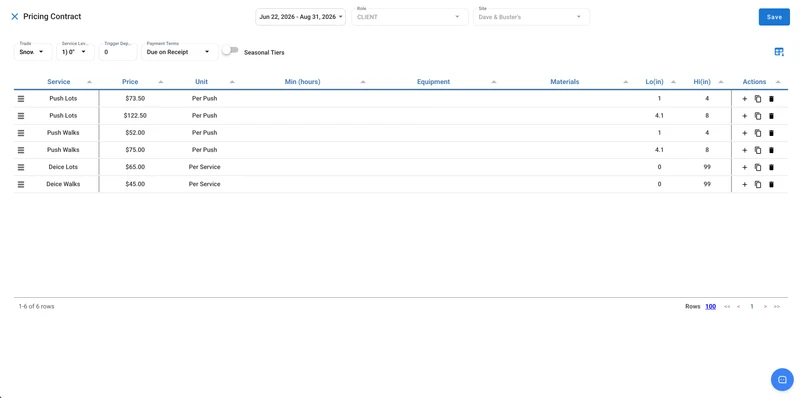
Task: Click the $73.50 price cell
Action: [x=135, y=98]
